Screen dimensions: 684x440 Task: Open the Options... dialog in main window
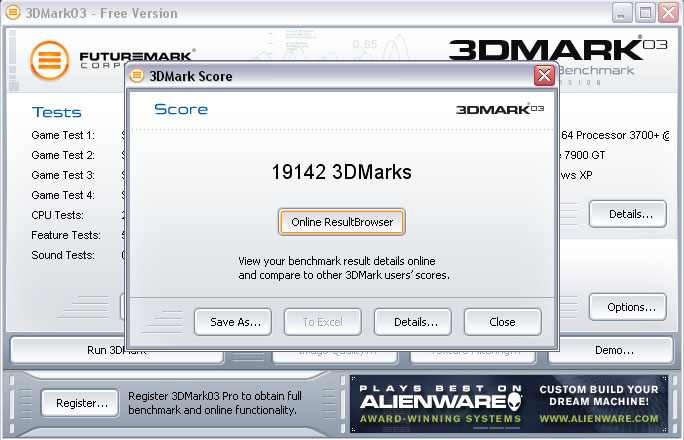(628, 307)
